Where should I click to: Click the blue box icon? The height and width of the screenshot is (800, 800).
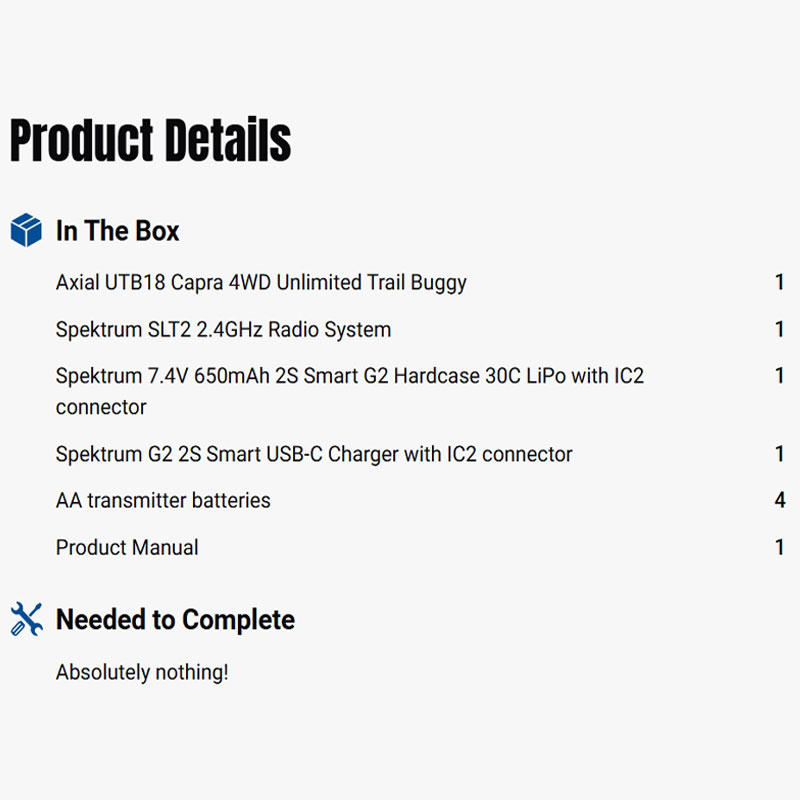tap(26, 230)
